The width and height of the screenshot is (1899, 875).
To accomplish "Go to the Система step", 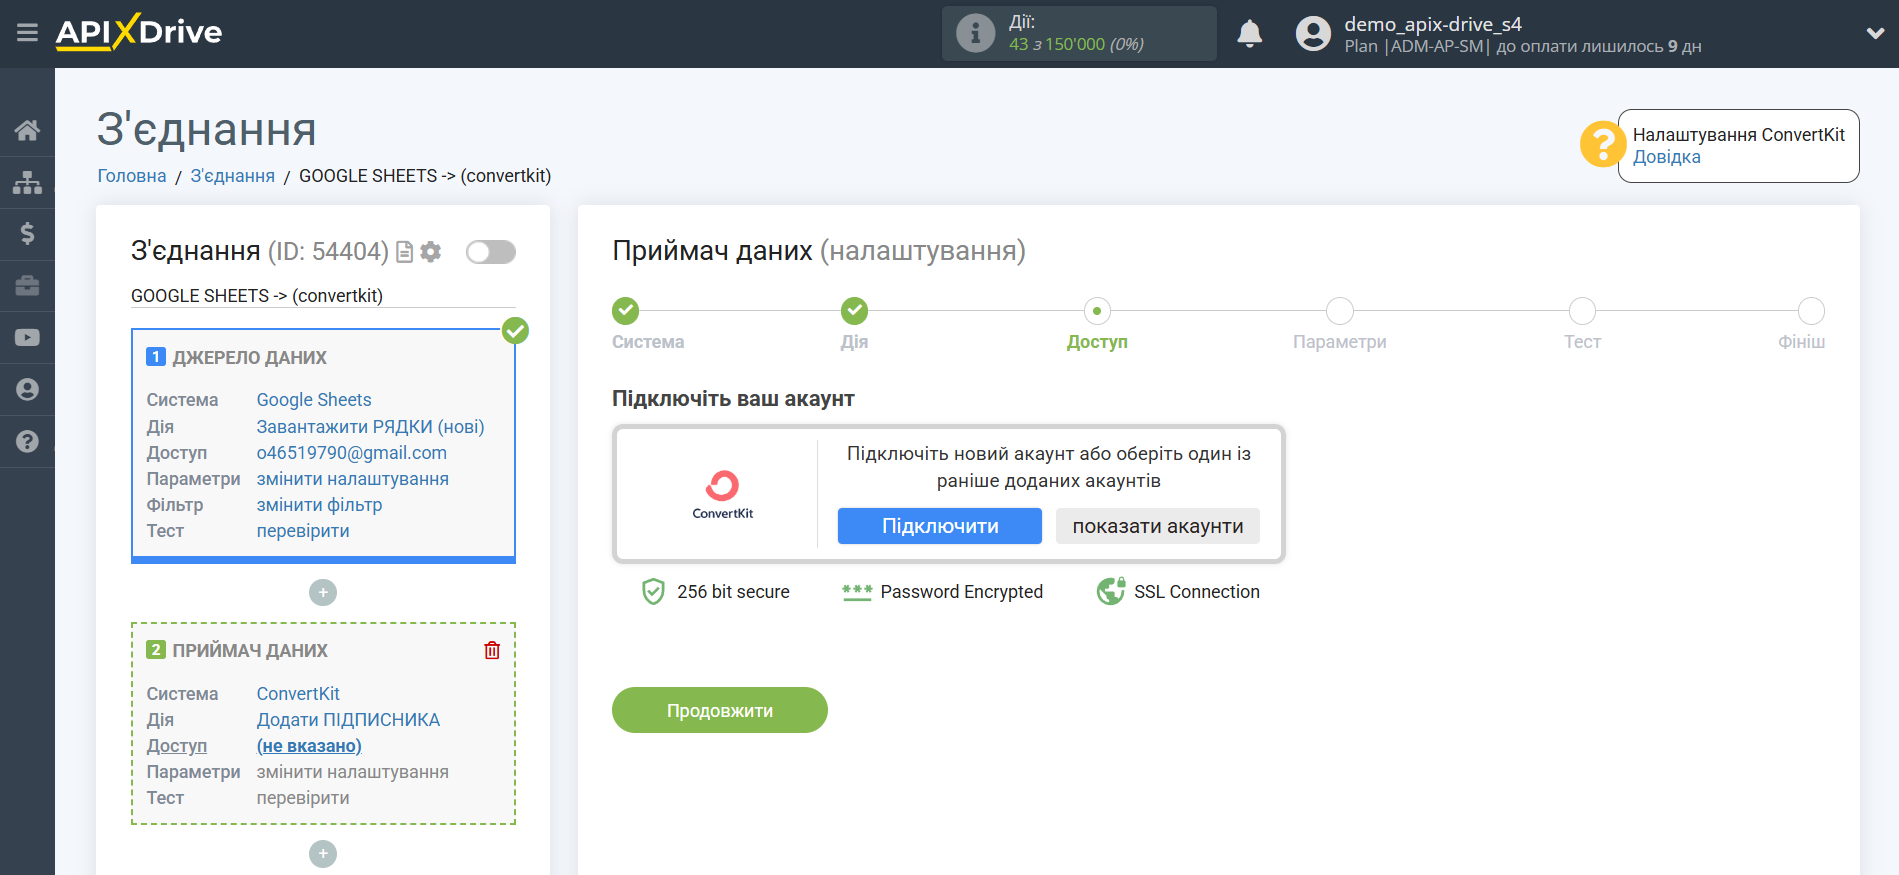I will (626, 311).
